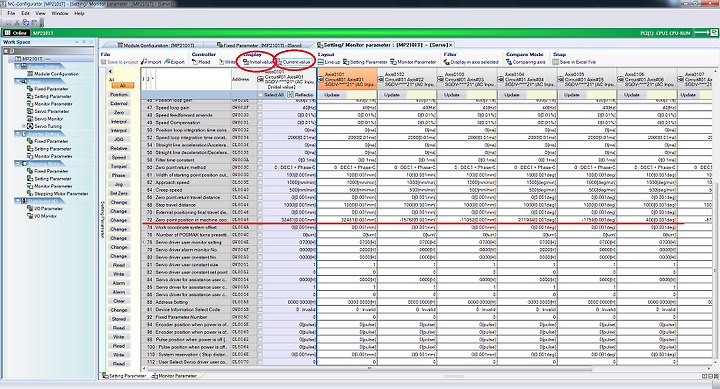
Task: Click the Import icon in File group
Action: (x=144, y=62)
